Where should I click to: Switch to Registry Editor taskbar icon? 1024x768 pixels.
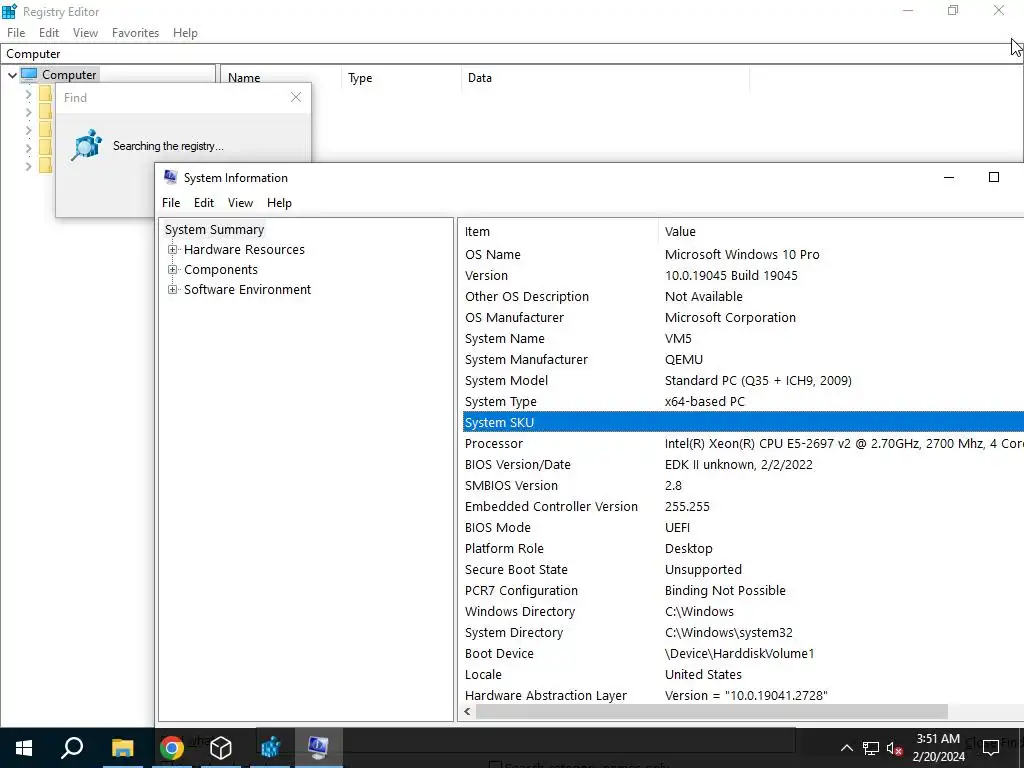(270, 748)
